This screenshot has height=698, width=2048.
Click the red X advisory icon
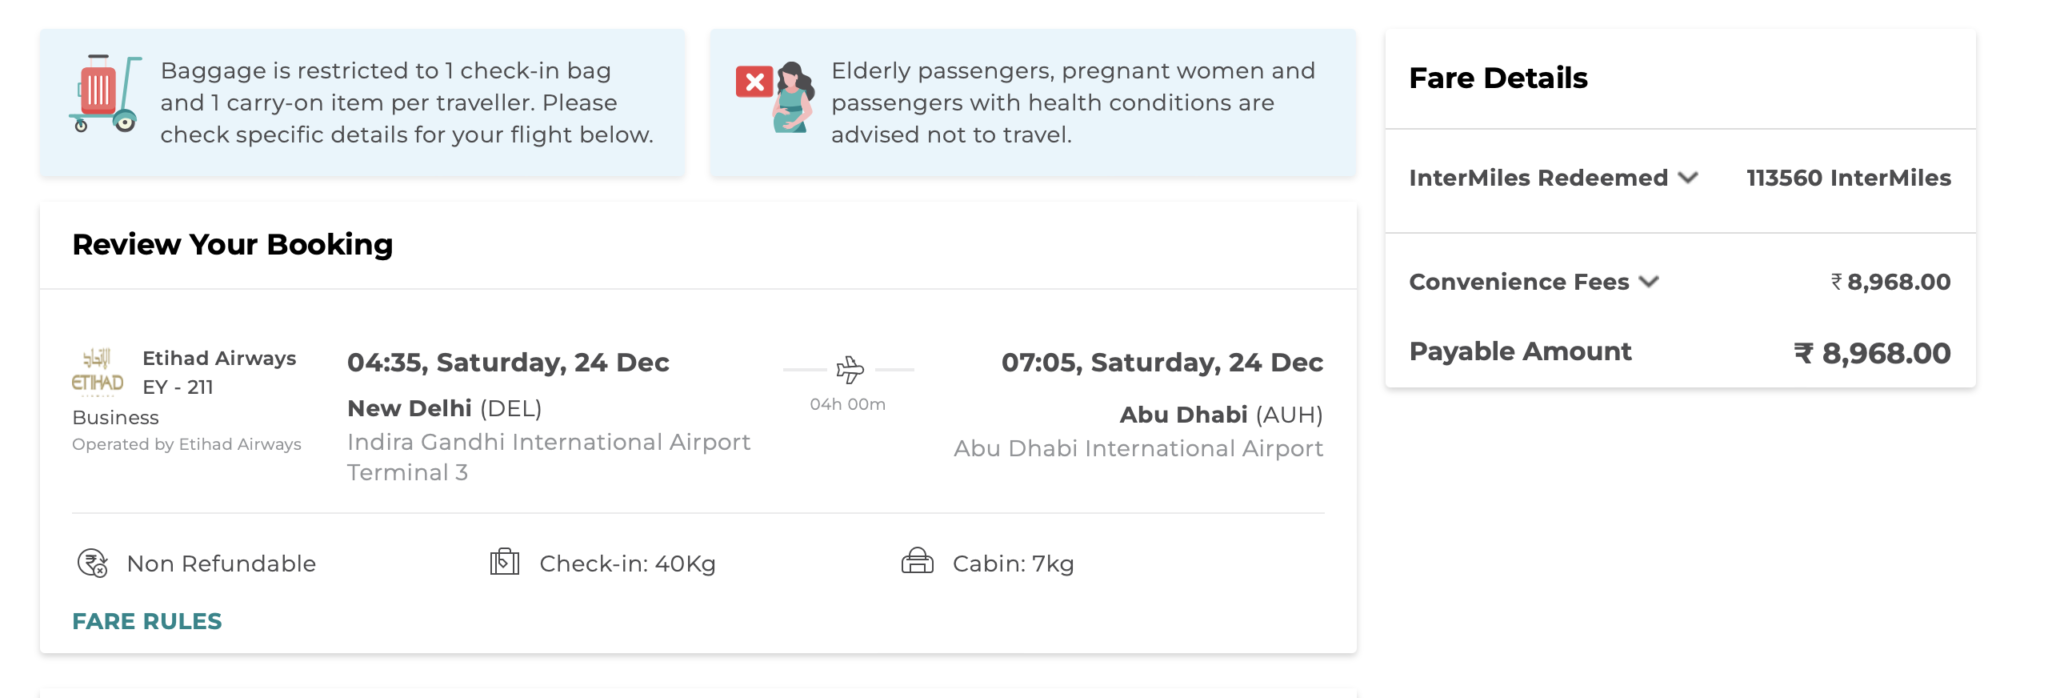[x=754, y=82]
